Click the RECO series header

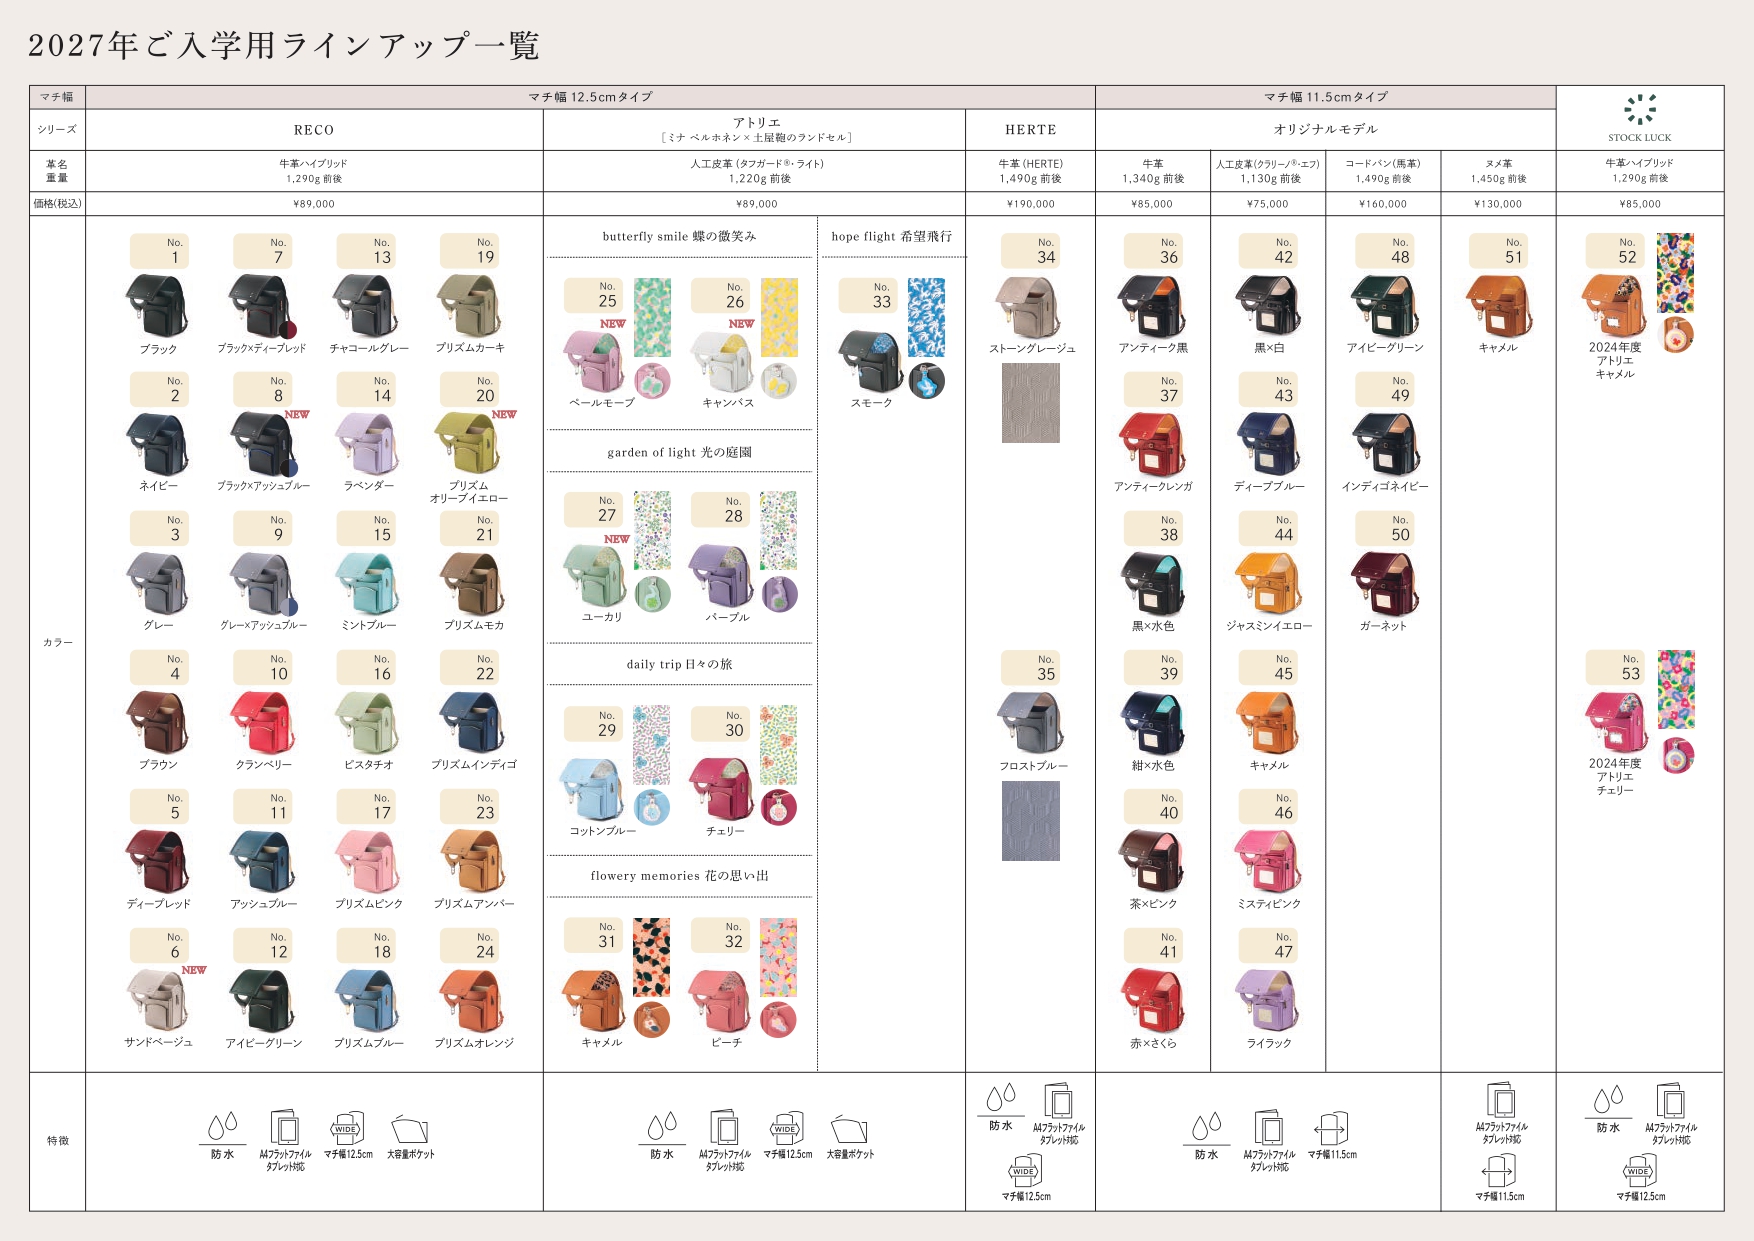(314, 130)
